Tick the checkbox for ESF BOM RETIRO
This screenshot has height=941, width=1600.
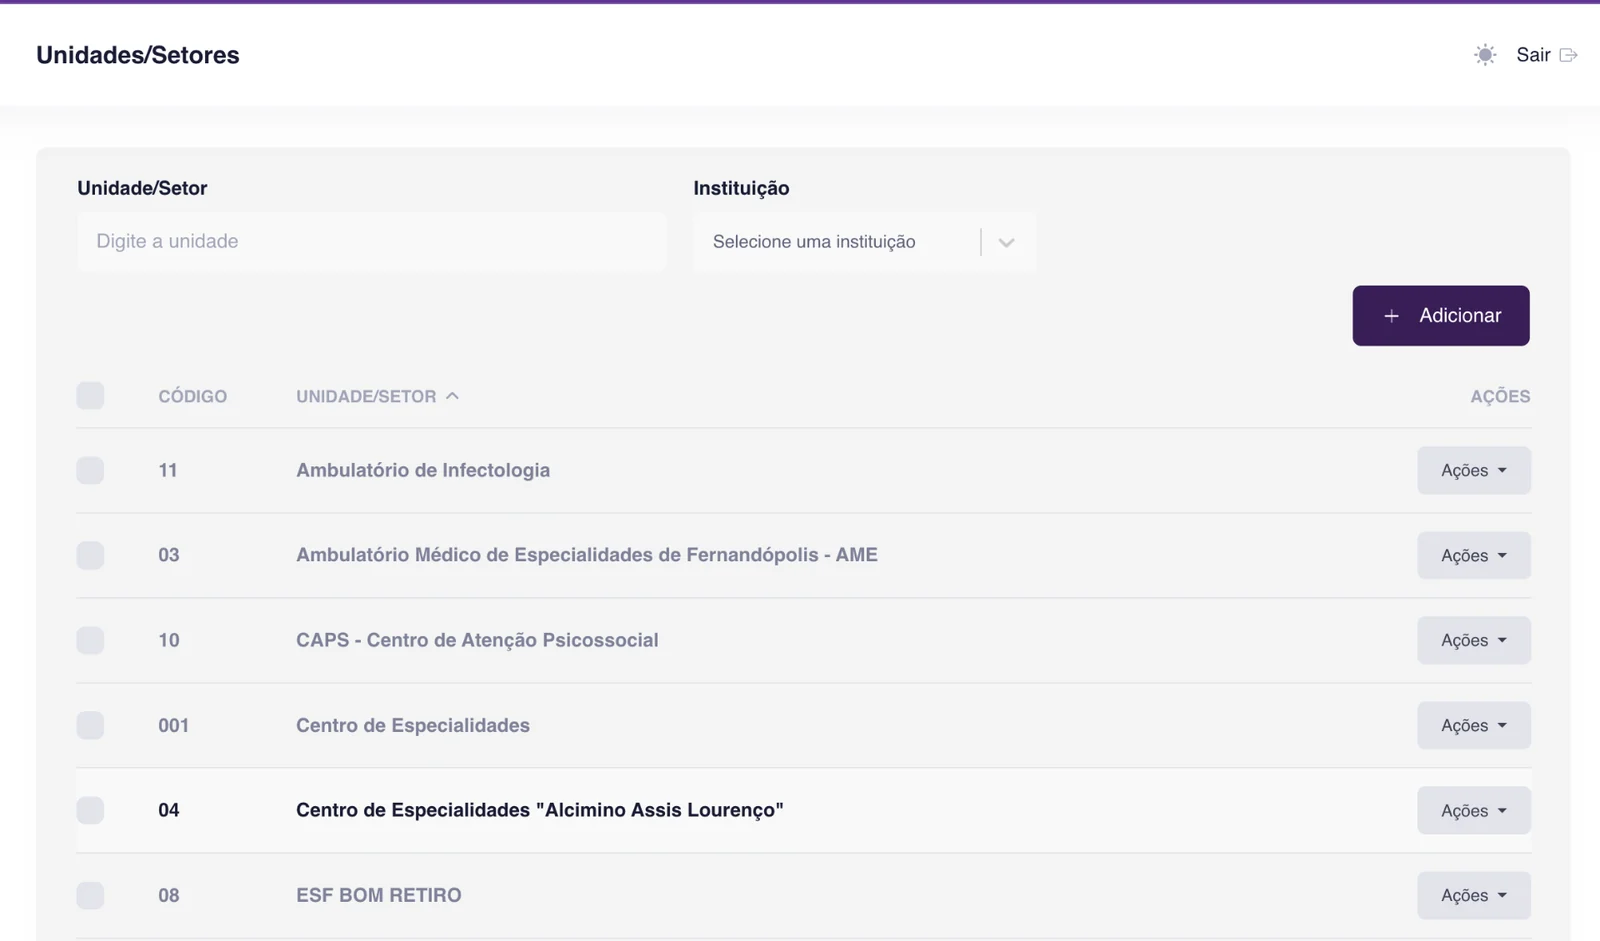(90, 895)
